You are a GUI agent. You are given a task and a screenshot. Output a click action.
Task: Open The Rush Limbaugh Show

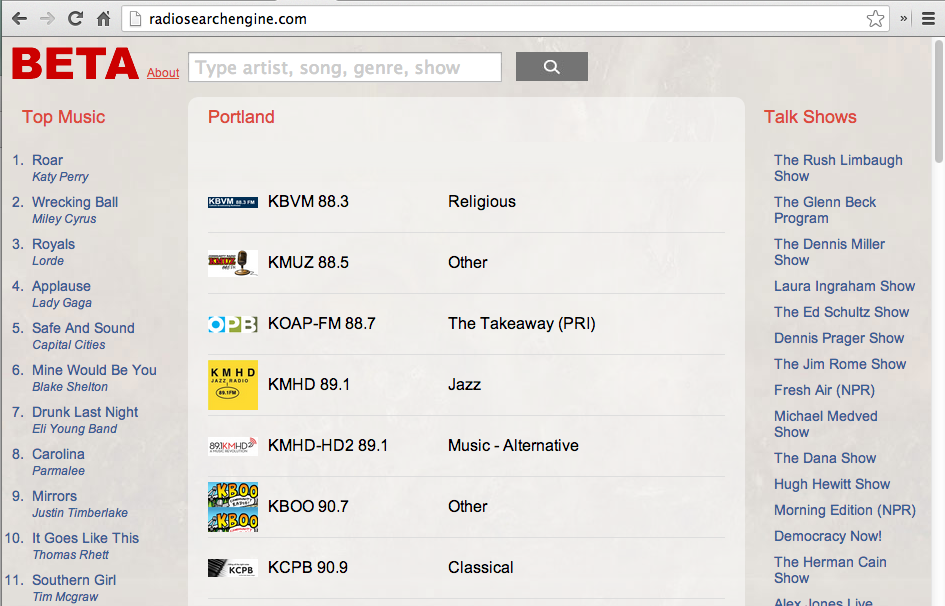tap(838, 168)
